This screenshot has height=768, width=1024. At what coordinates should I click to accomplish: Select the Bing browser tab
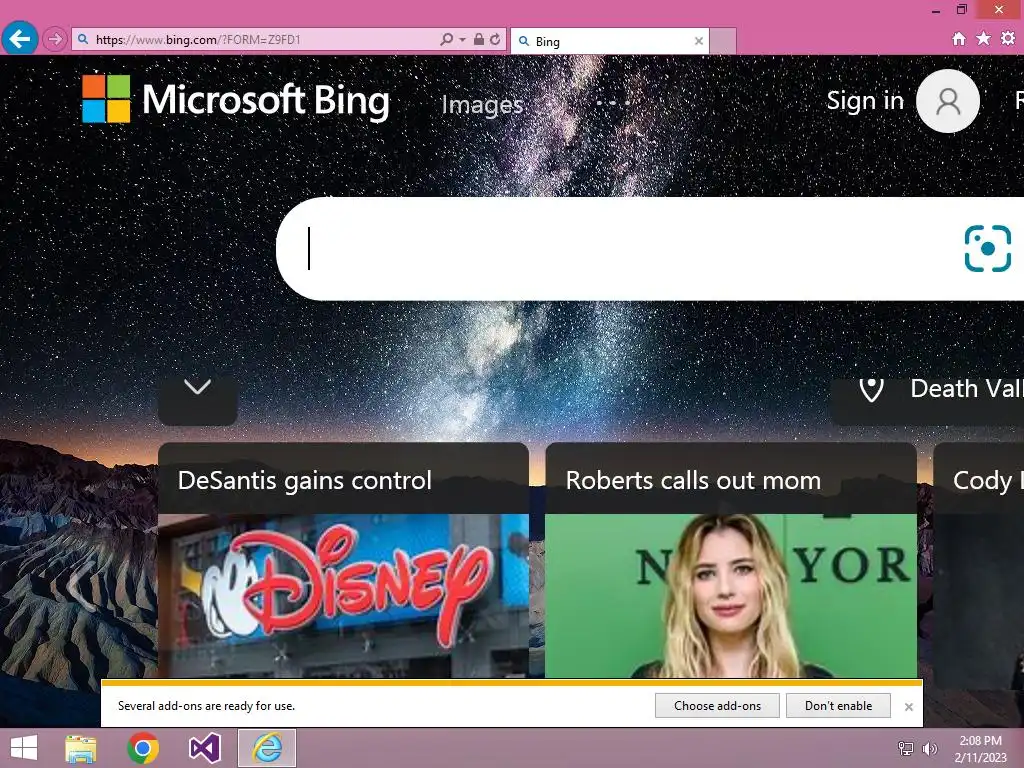(609, 41)
